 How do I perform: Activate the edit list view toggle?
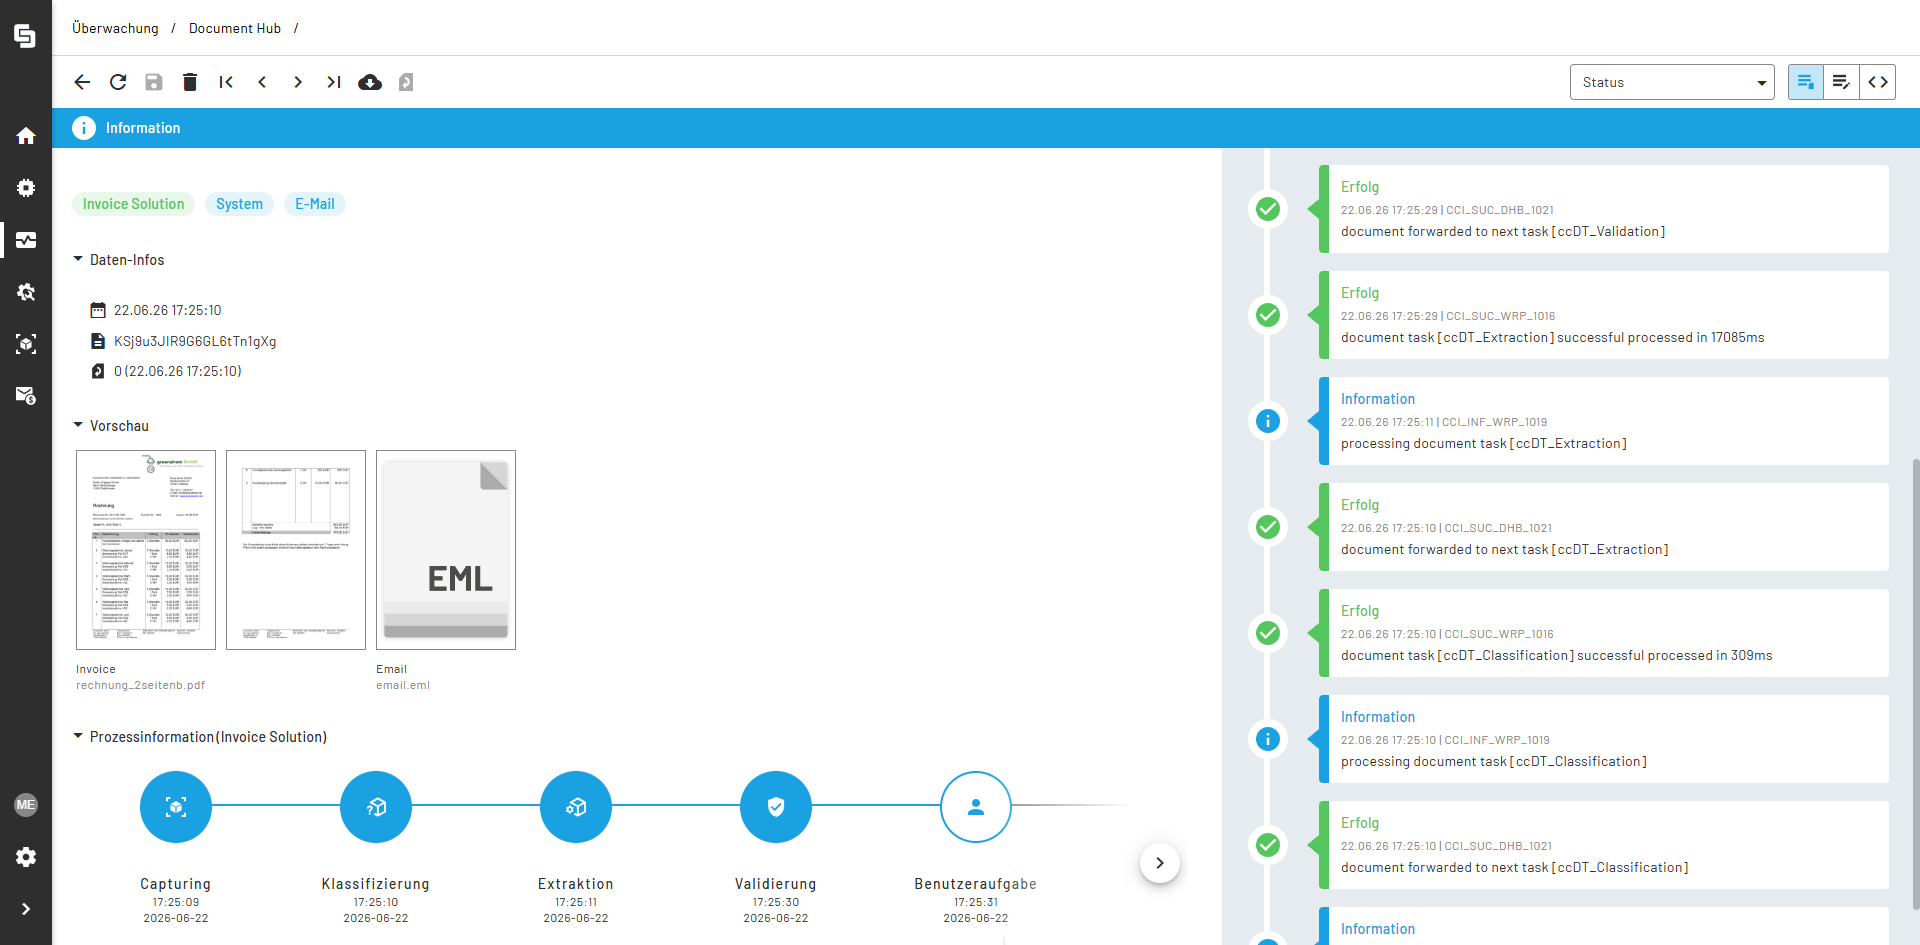point(1842,82)
